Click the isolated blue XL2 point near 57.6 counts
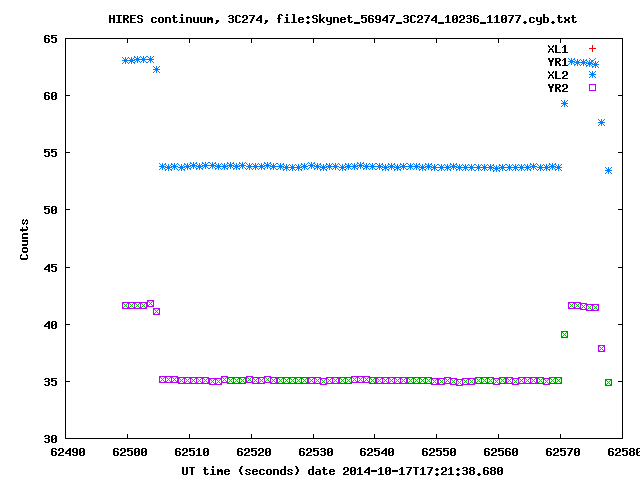This screenshot has height=480, width=640. point(601,122)
